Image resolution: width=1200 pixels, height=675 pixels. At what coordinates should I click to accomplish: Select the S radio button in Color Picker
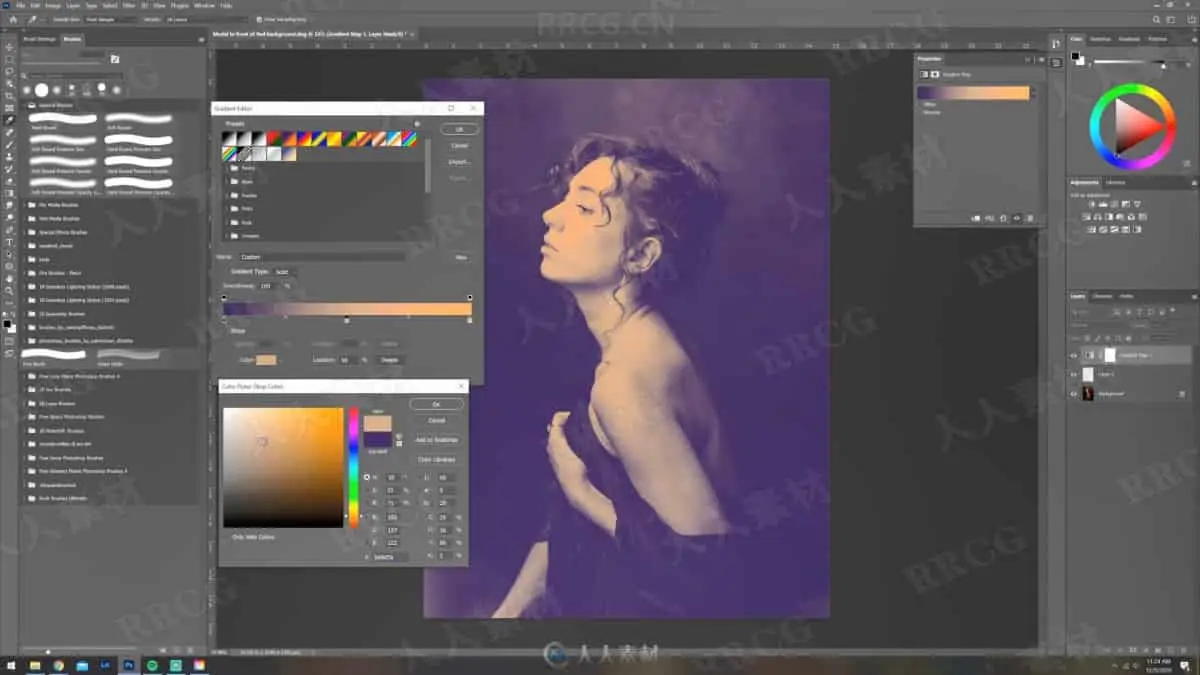pos(367,490)
